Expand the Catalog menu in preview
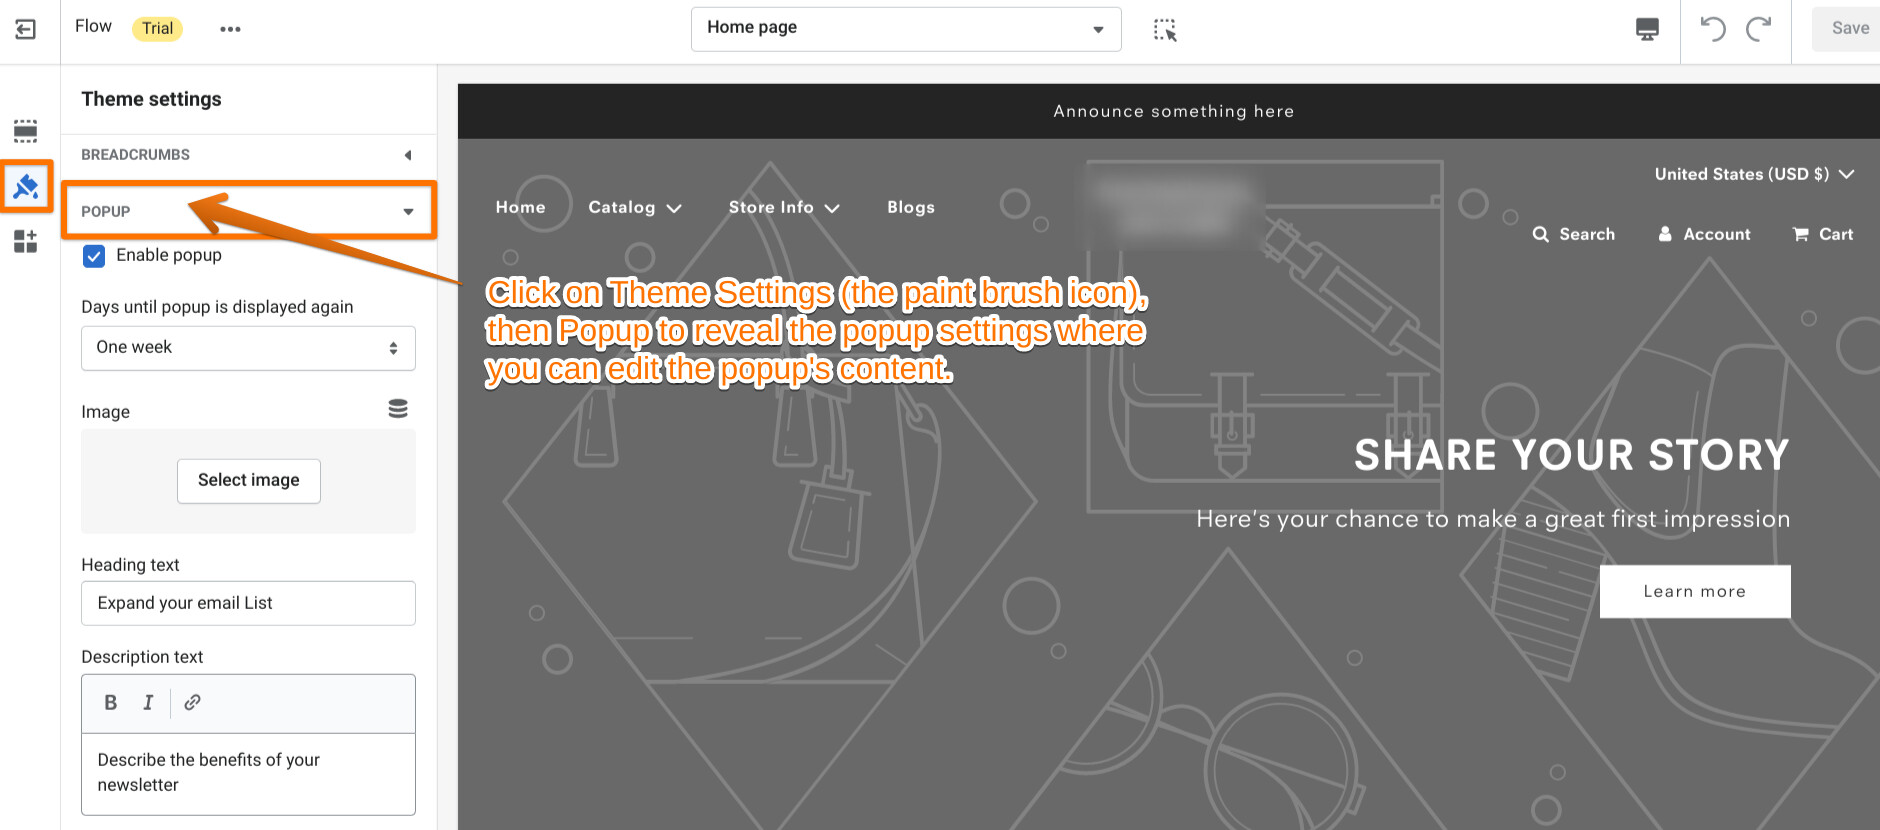 635,208
